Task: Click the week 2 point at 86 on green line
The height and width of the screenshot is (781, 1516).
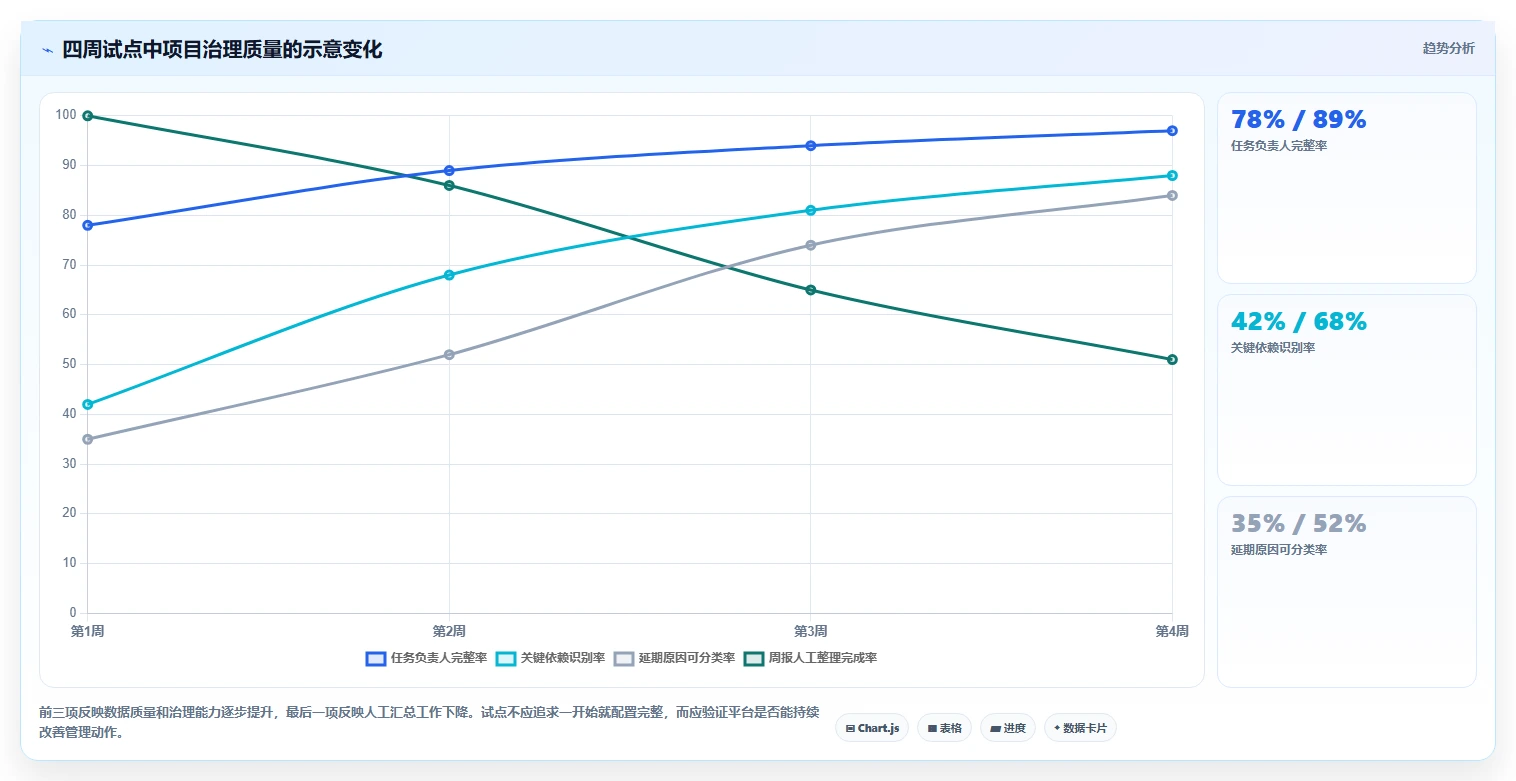Action: pyautogui.click(x=449, y=185)
